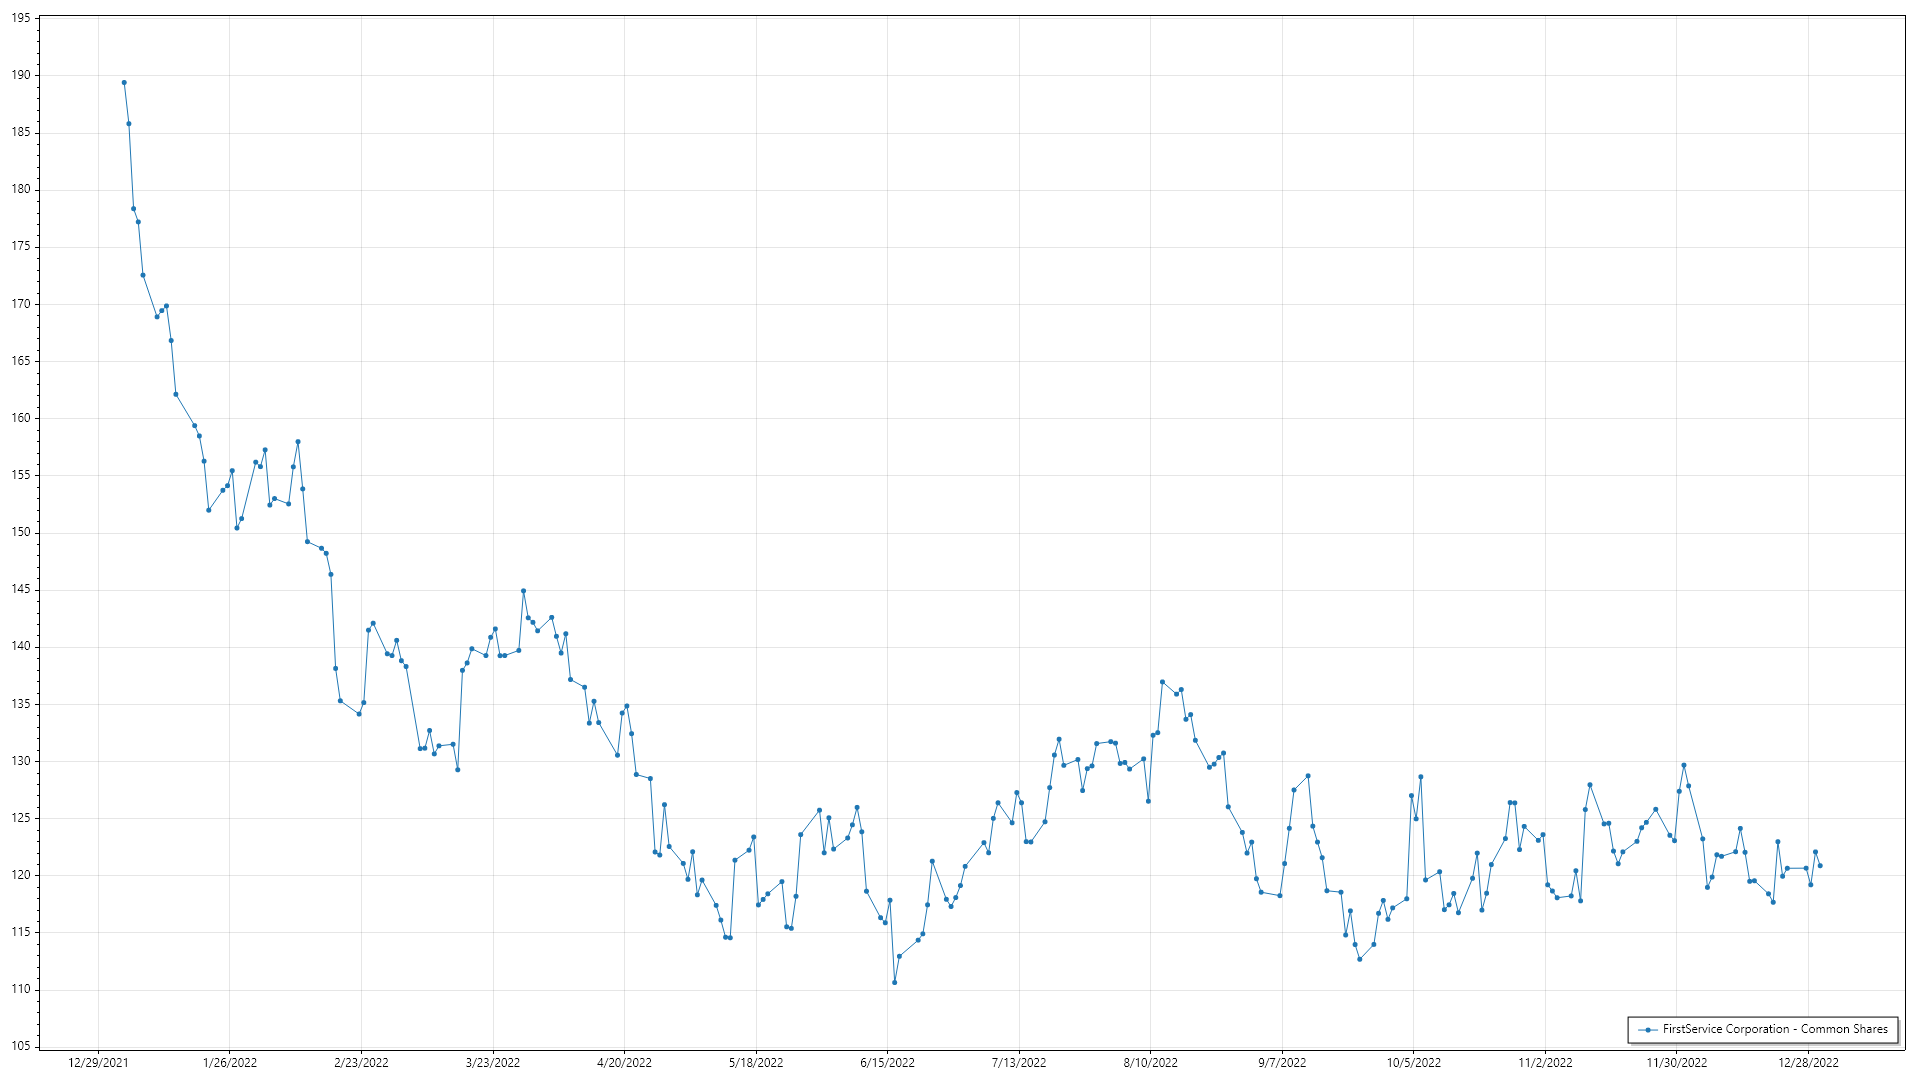Click the FirstService Corporation legend label
Image resolution: width=1920 pixels, height=1080 pixels.
point(1775,1029)
